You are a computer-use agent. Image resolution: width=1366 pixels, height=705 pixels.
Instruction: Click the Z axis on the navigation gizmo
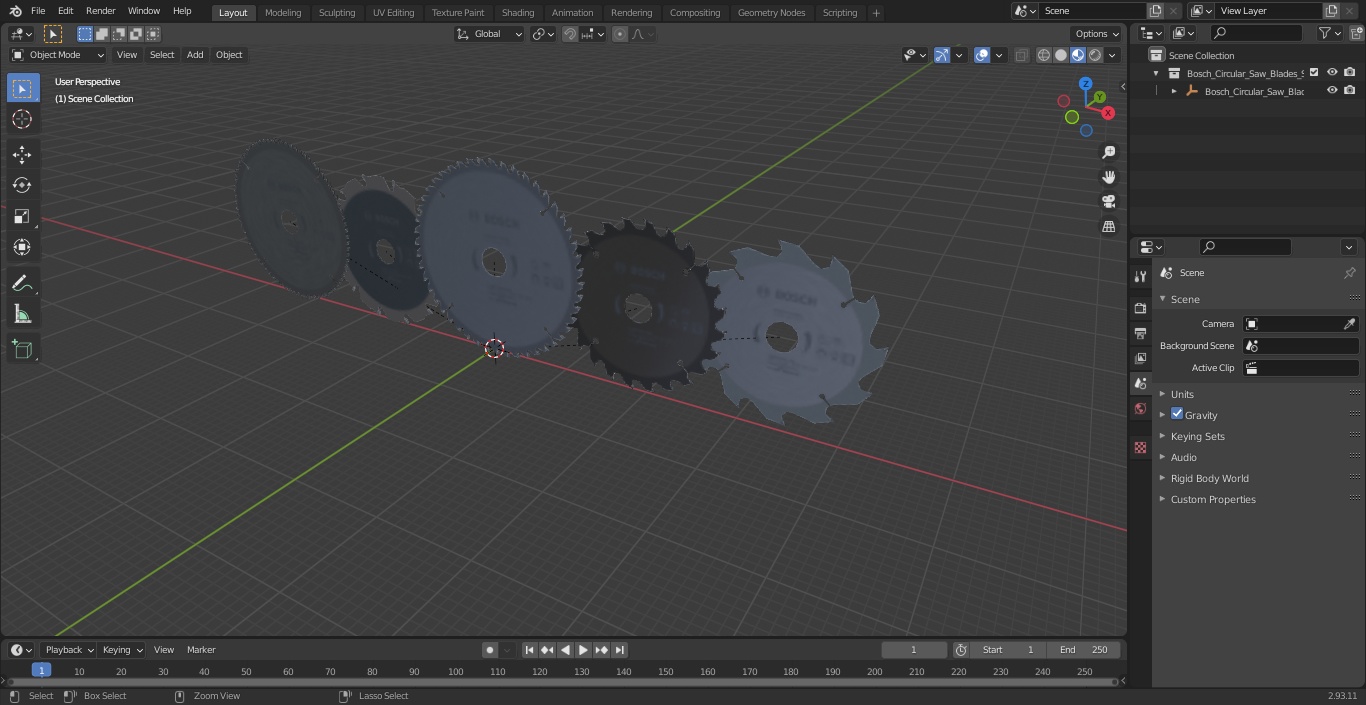coord(1086,84)
